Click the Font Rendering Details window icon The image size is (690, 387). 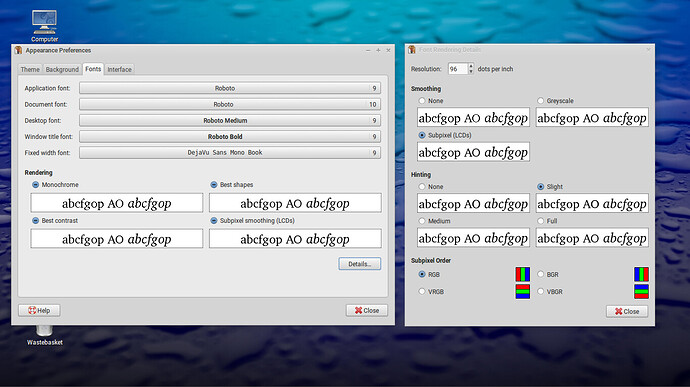tap(412, 50)
